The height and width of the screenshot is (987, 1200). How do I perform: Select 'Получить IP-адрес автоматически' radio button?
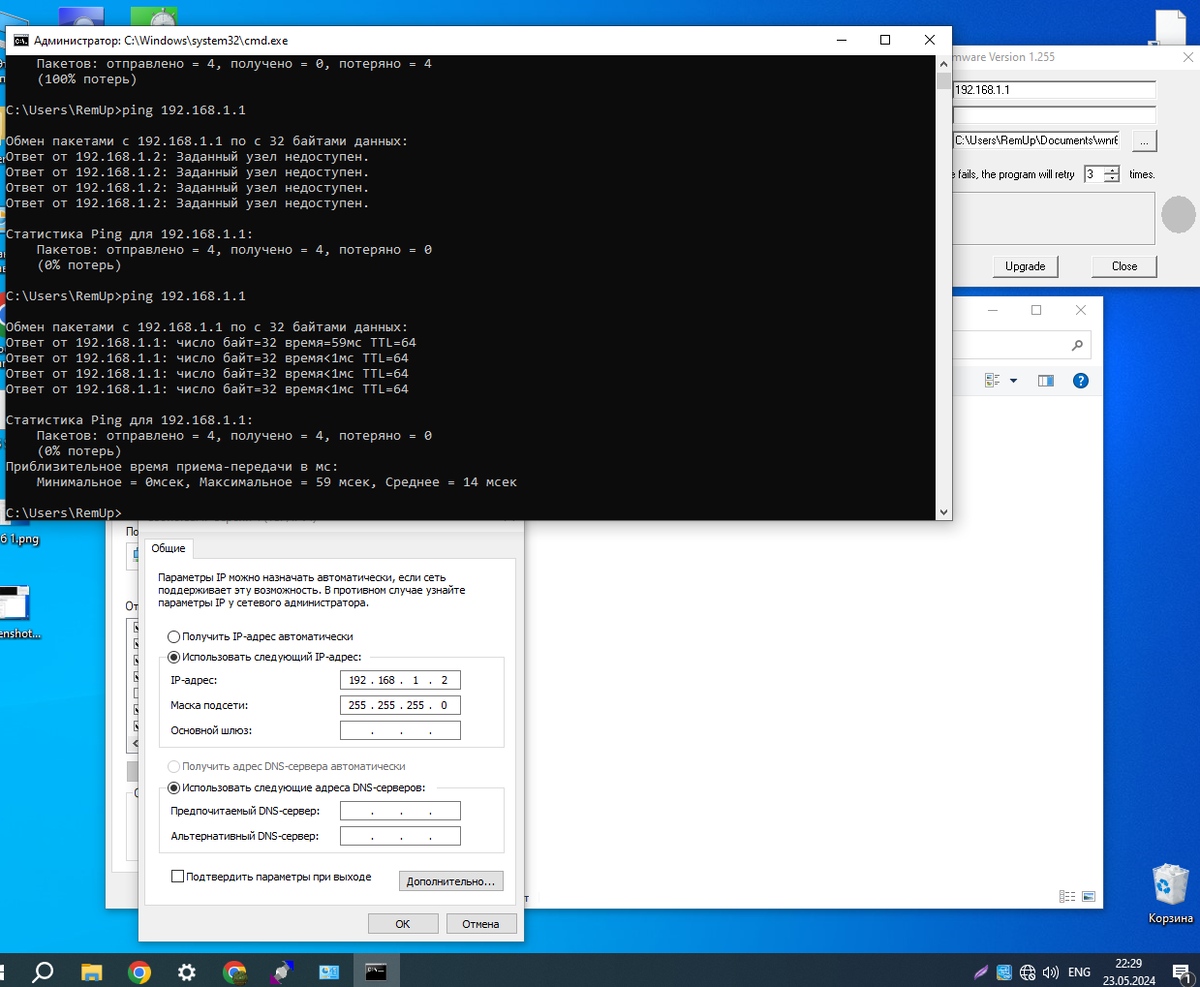[174, 636]
